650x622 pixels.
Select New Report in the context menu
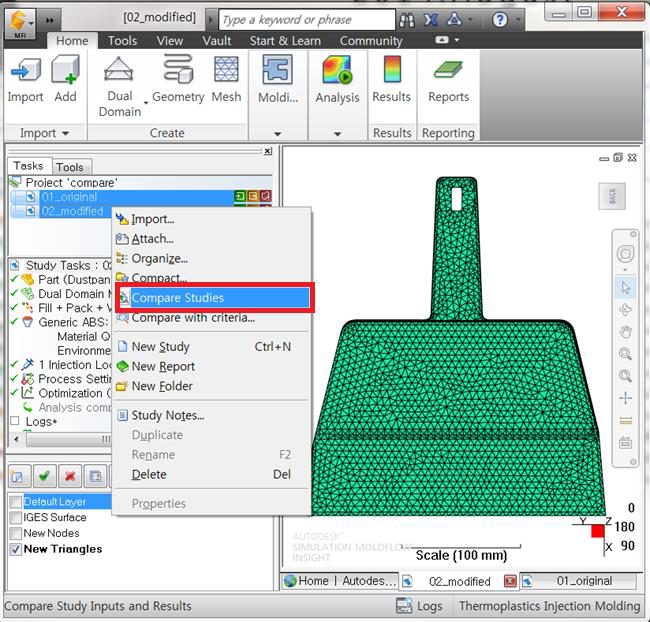pyautogui.click(x=213, y=367)
